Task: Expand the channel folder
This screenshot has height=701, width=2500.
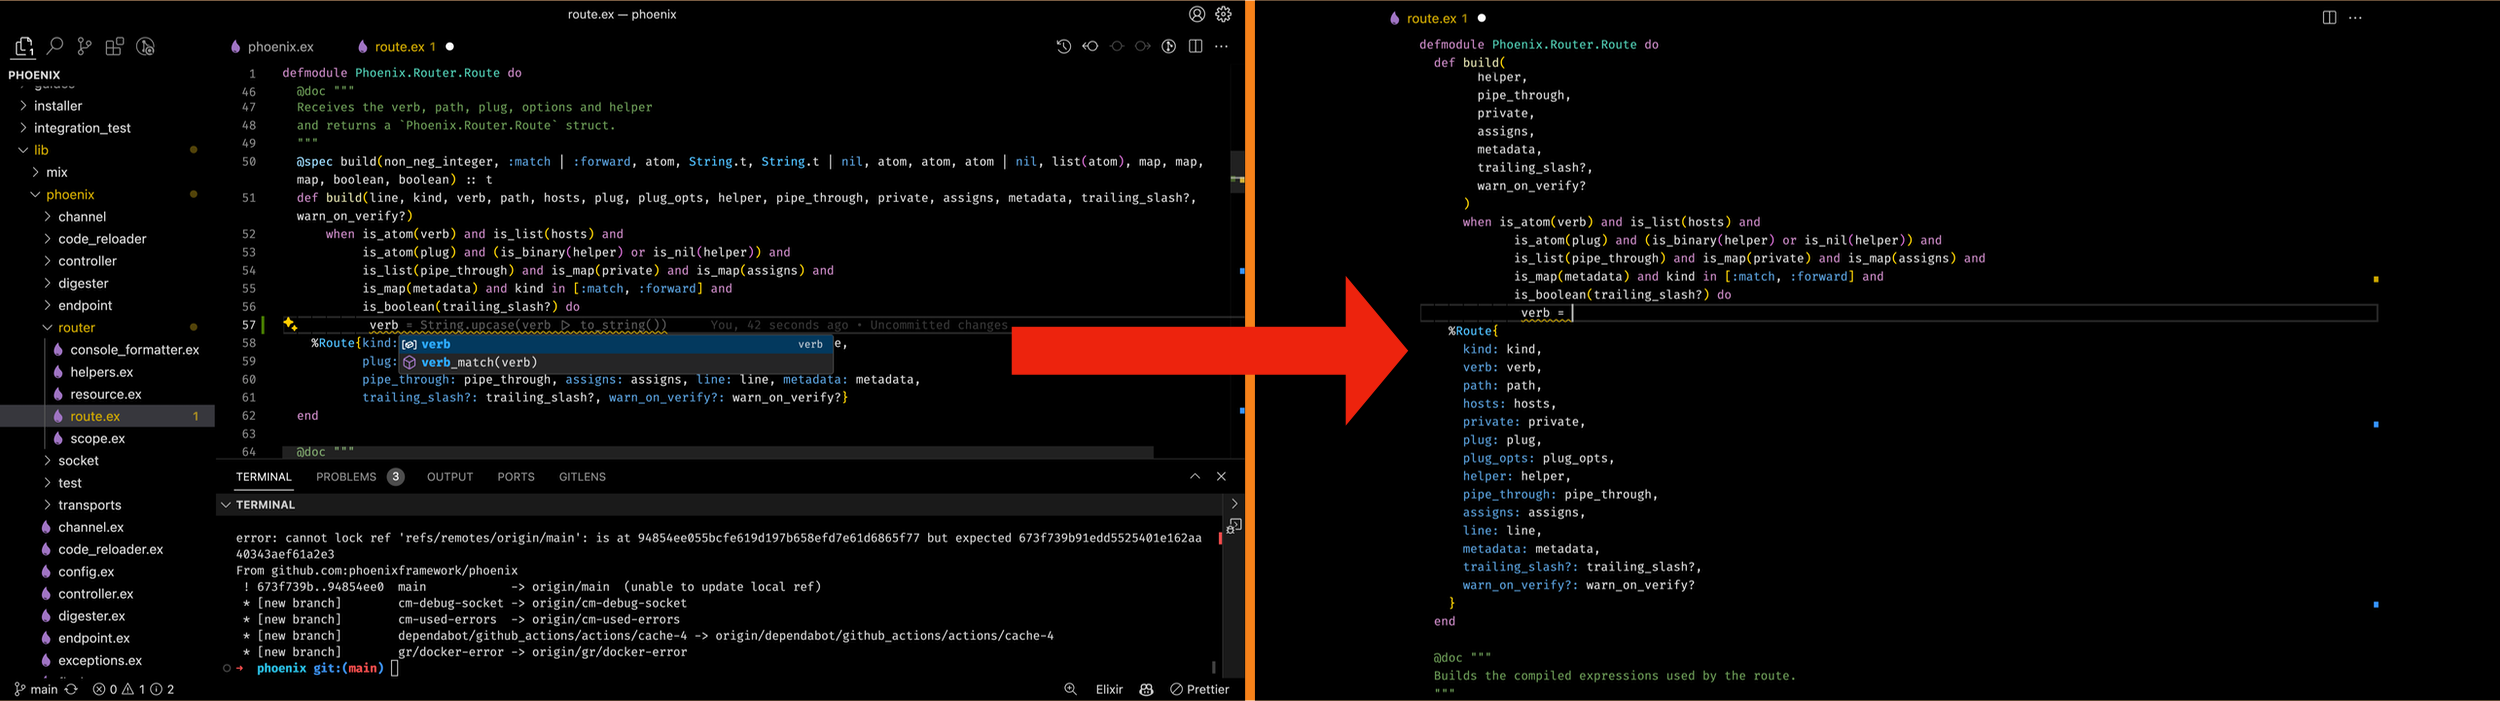Action: coord(47,217)
